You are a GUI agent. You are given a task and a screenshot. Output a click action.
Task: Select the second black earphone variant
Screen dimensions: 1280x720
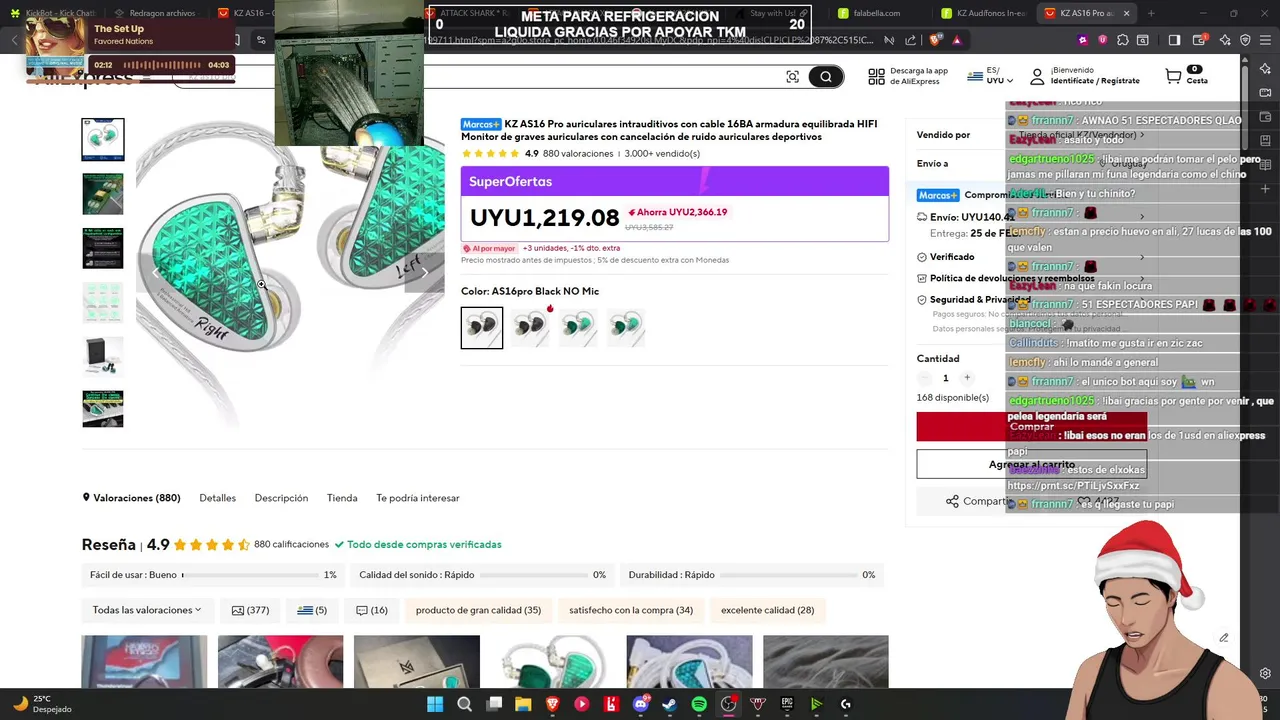[x=530, y=327]
